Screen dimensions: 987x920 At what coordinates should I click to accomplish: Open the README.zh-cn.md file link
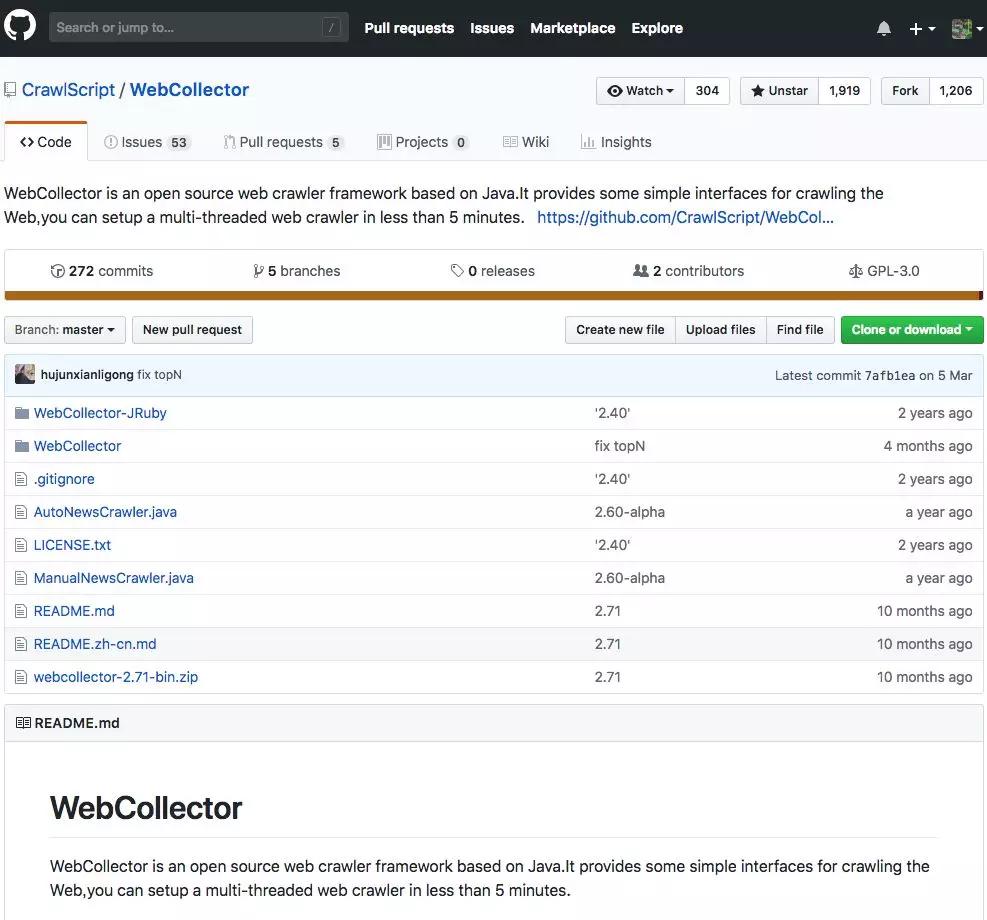(95, 644)
